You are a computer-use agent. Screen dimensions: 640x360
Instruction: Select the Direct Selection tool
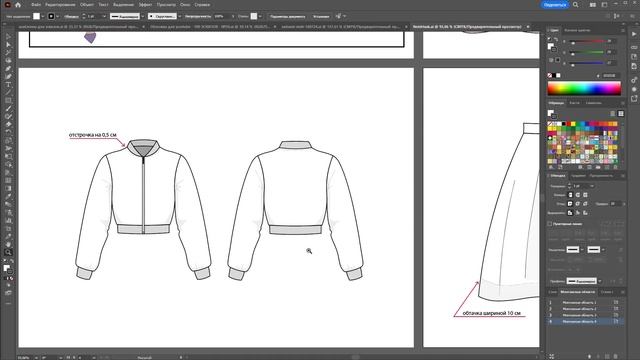coord(8,44)
